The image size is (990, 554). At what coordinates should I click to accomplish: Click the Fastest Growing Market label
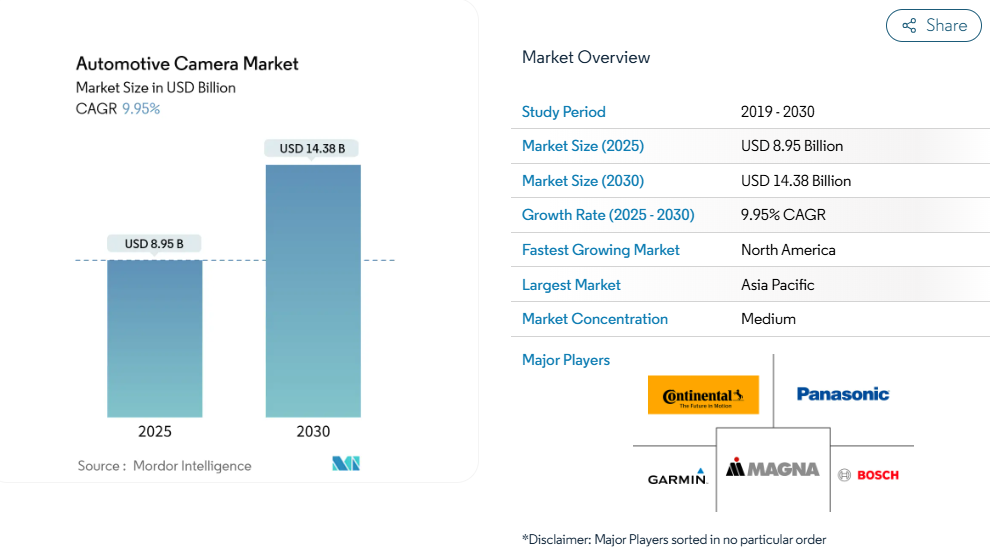pyautogui.click(x=601, y=250)
